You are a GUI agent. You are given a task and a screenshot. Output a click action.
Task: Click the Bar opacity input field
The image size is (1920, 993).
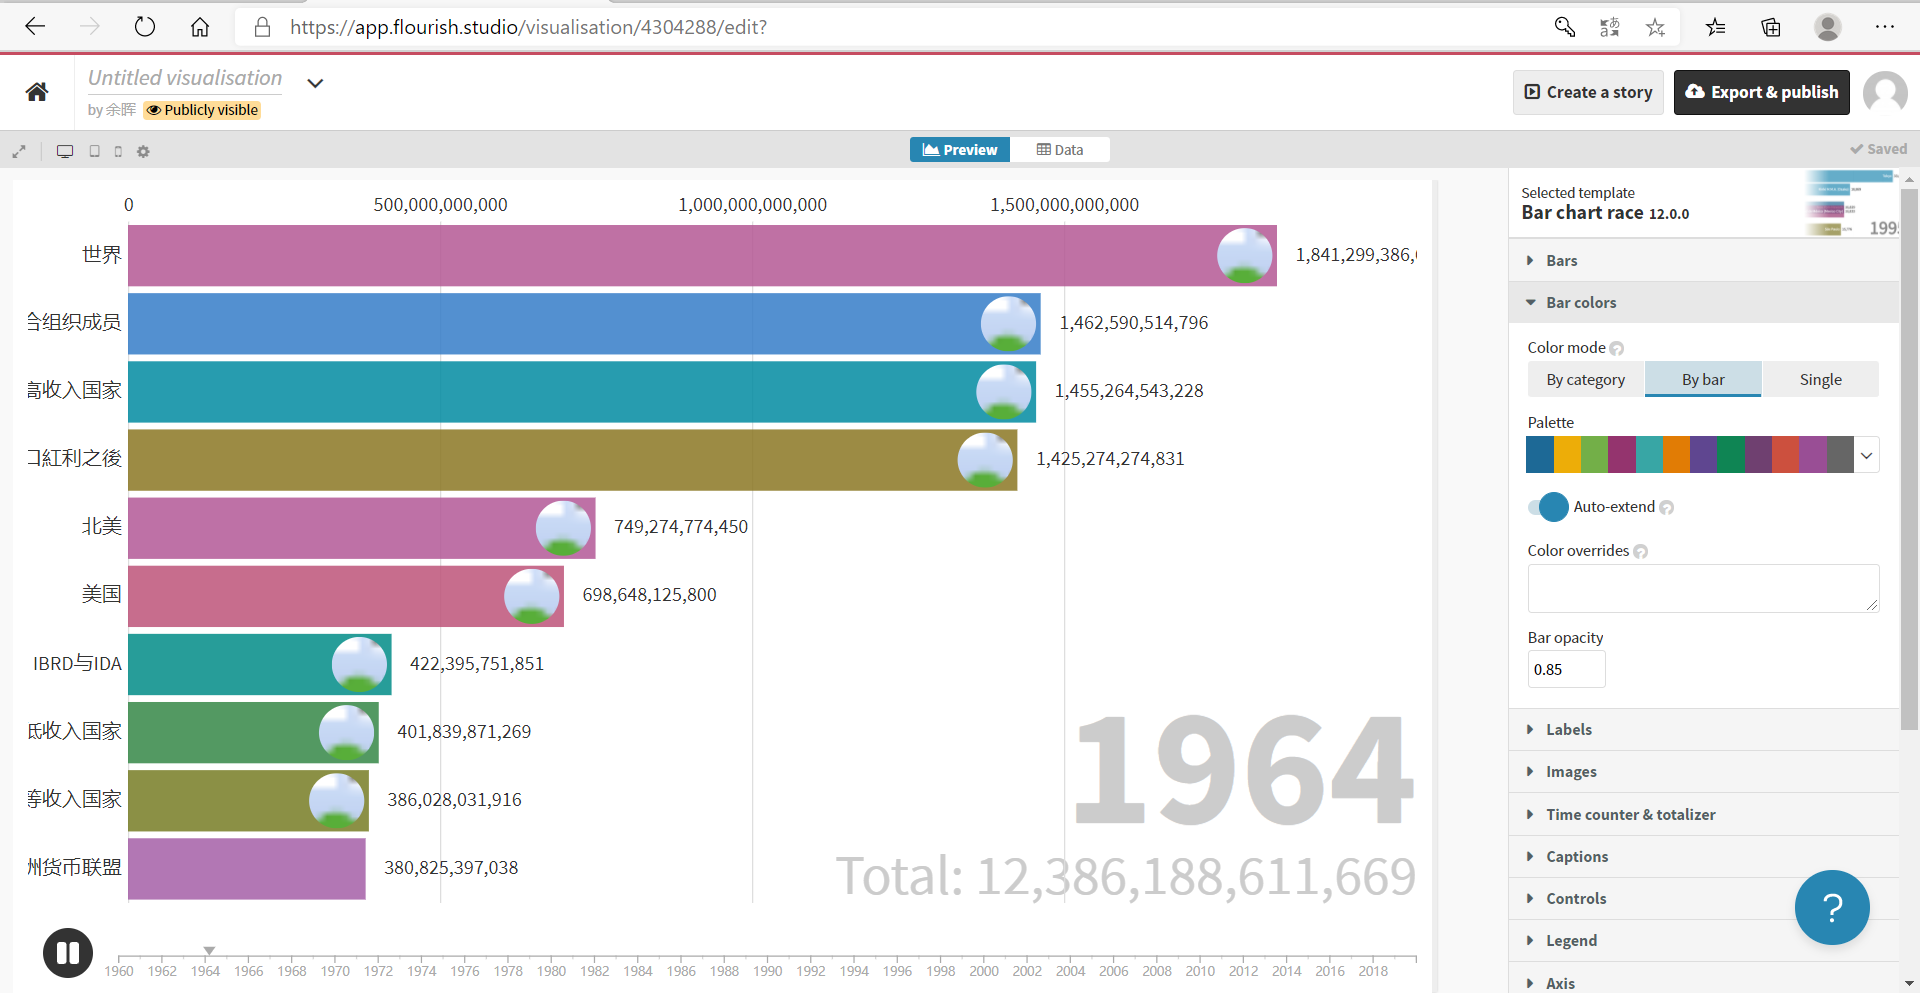pos(1566,669)
